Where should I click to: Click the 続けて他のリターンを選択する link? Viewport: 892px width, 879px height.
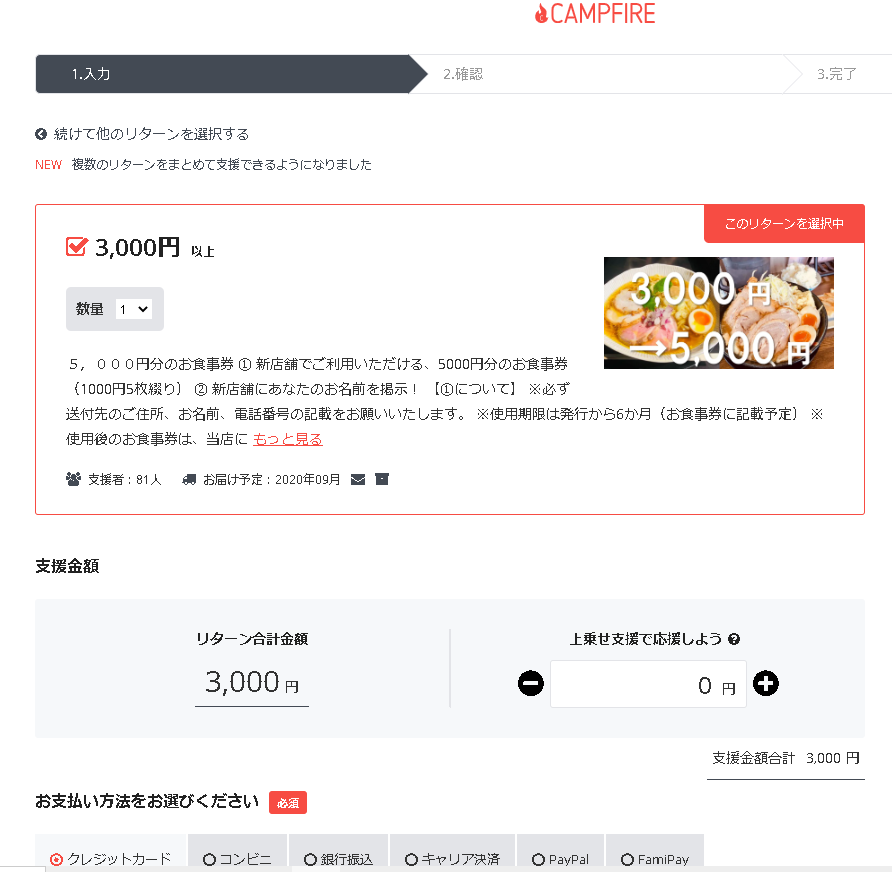[151, 134]
